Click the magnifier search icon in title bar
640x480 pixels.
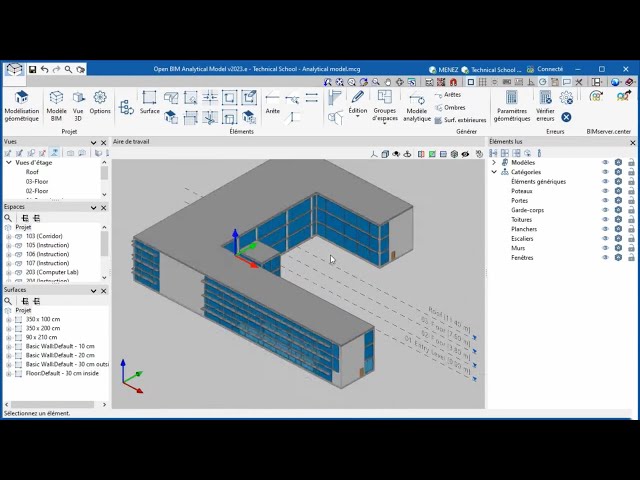(68, 69)
